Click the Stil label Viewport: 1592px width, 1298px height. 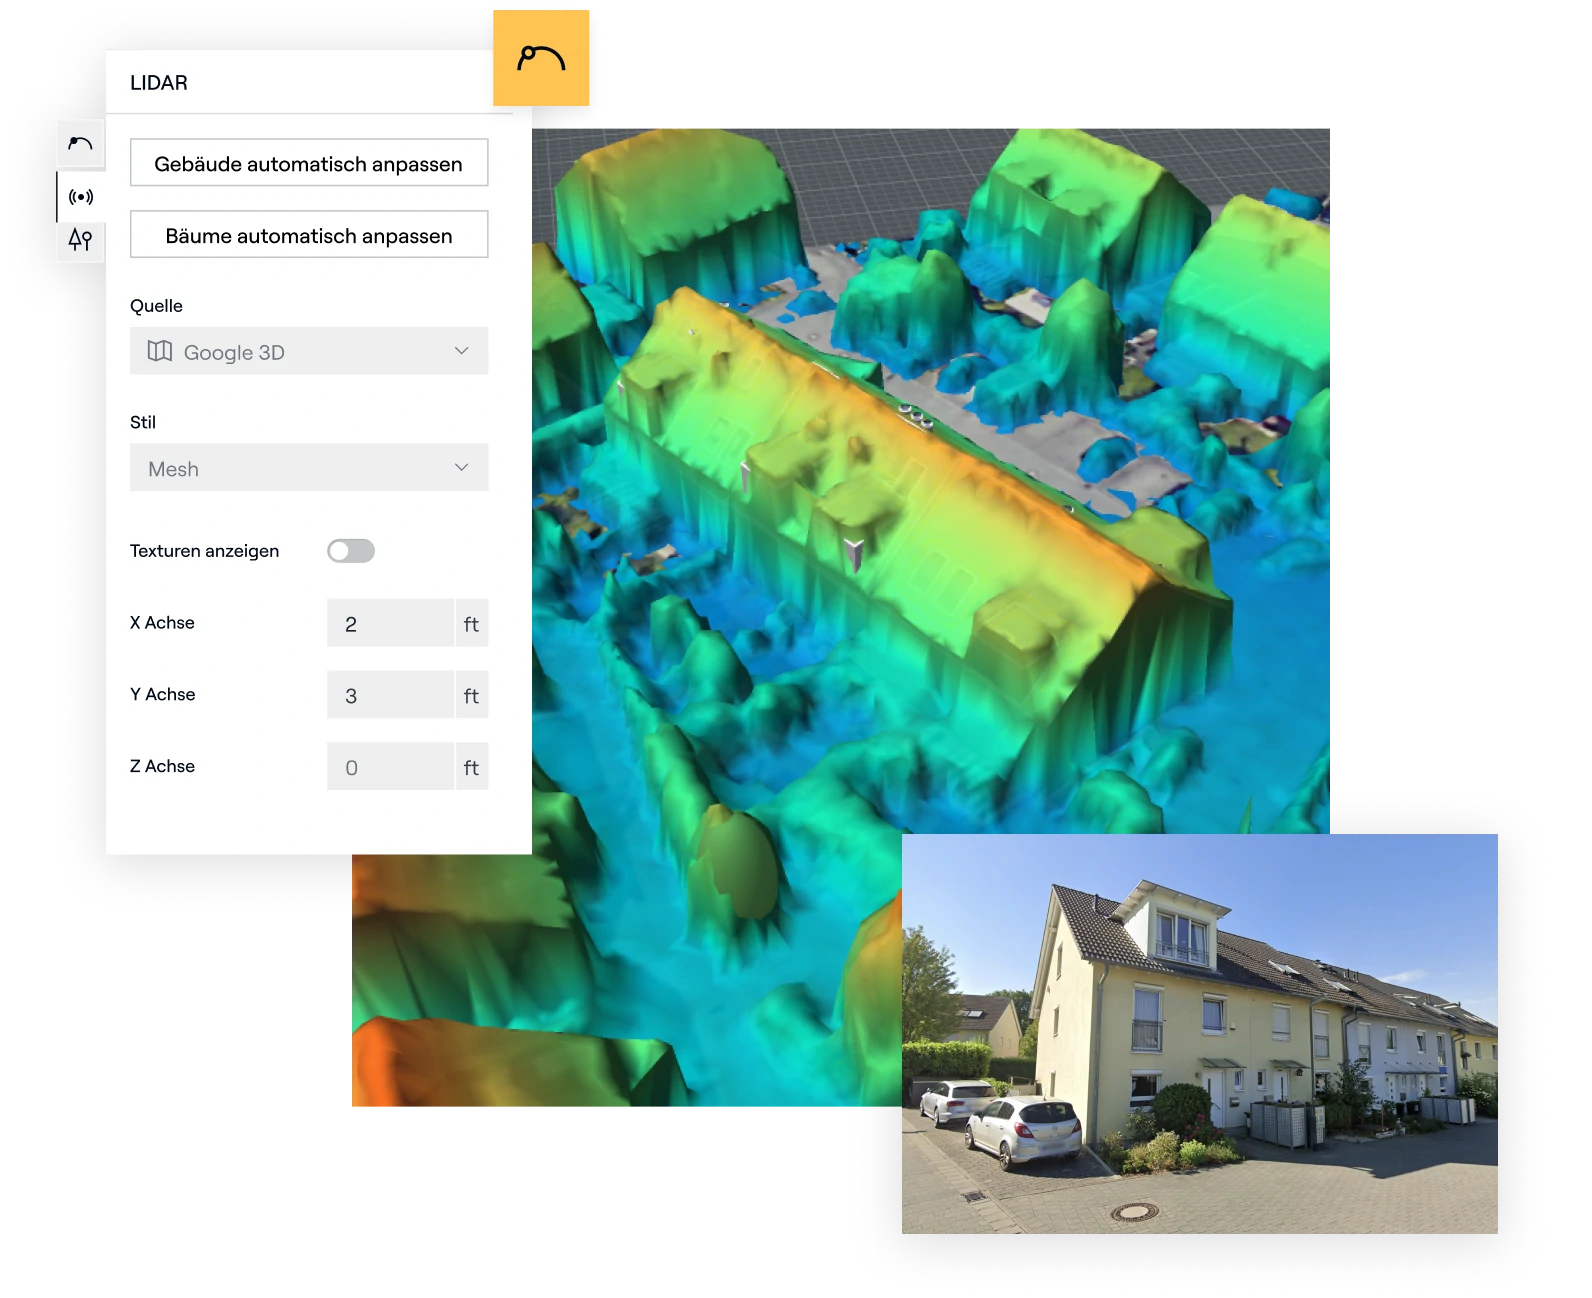pos(143,422)
